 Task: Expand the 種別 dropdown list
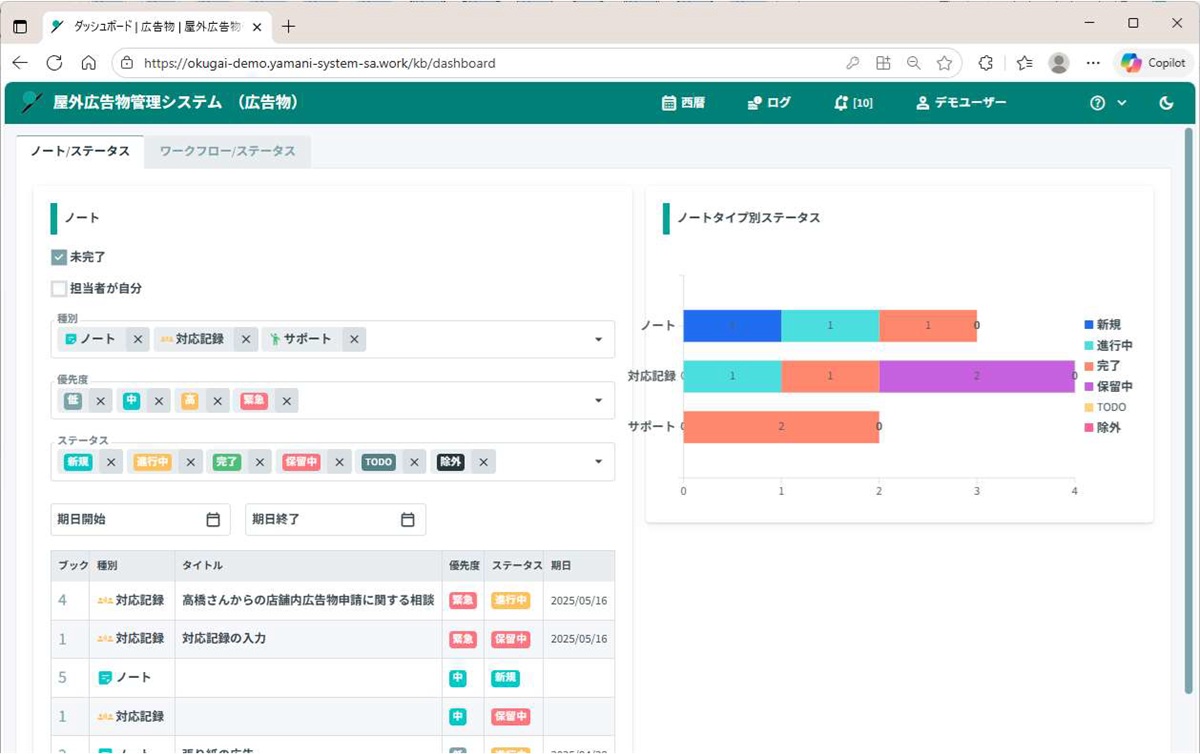pos(598,340)
